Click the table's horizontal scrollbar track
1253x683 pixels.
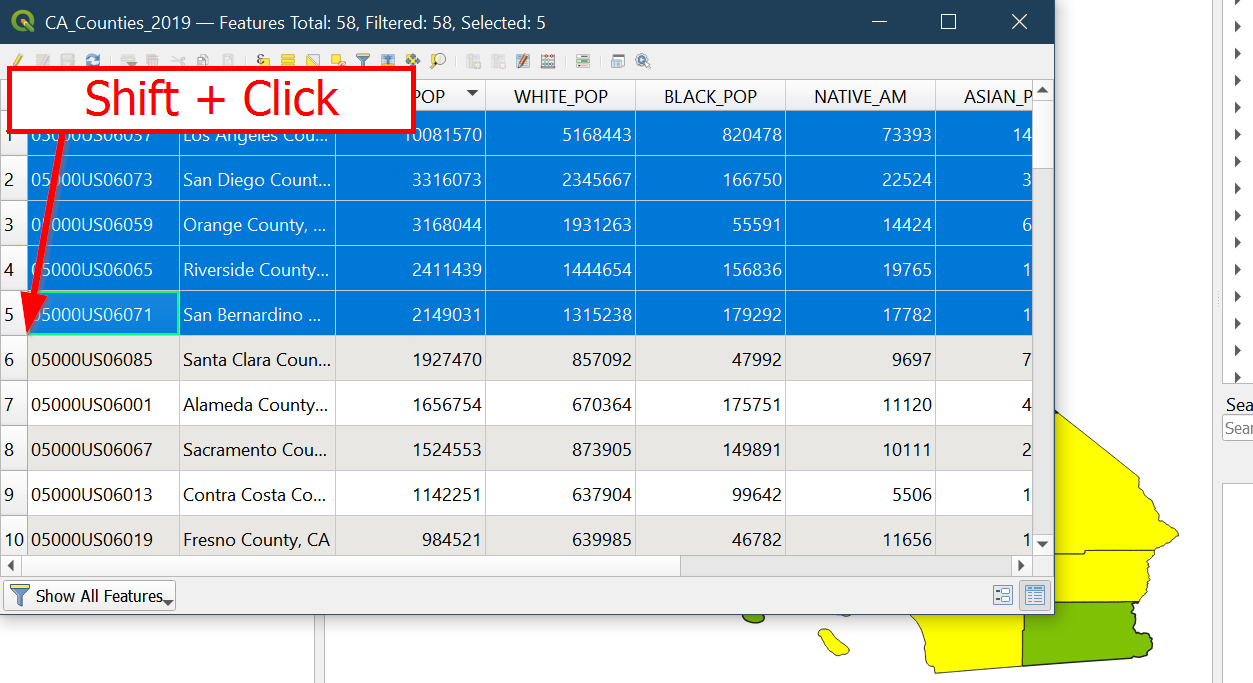(850, 566)
